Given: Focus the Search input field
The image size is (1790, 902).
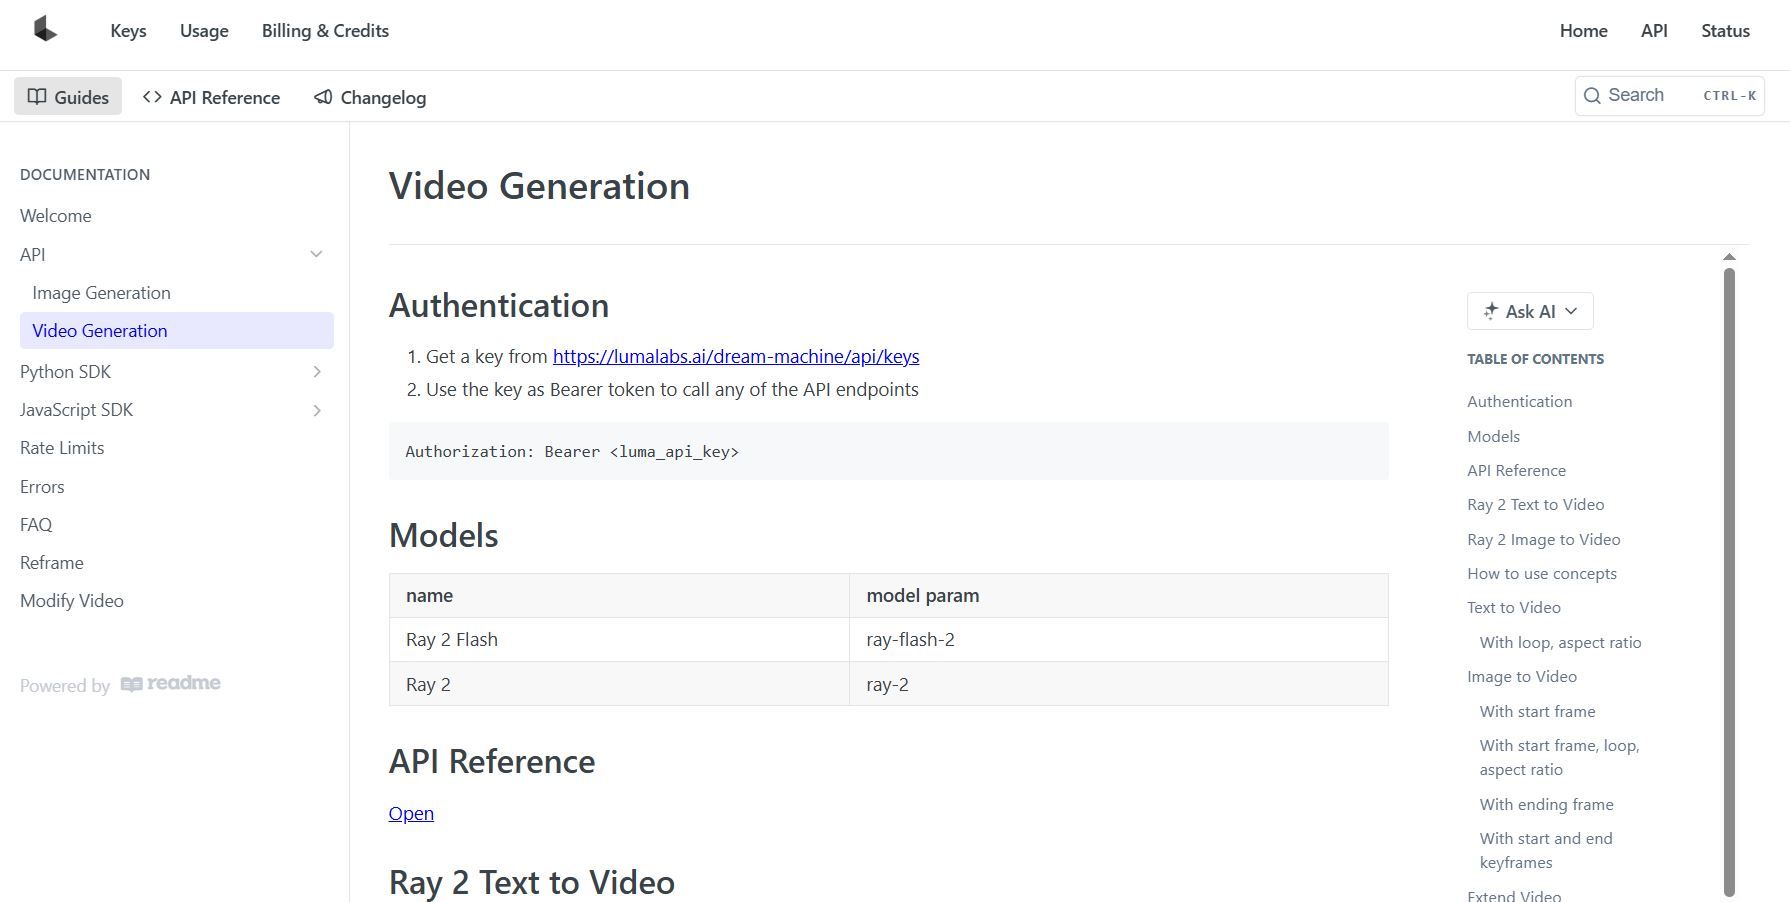Looking at the screenshot, I should coord(1650,96).
